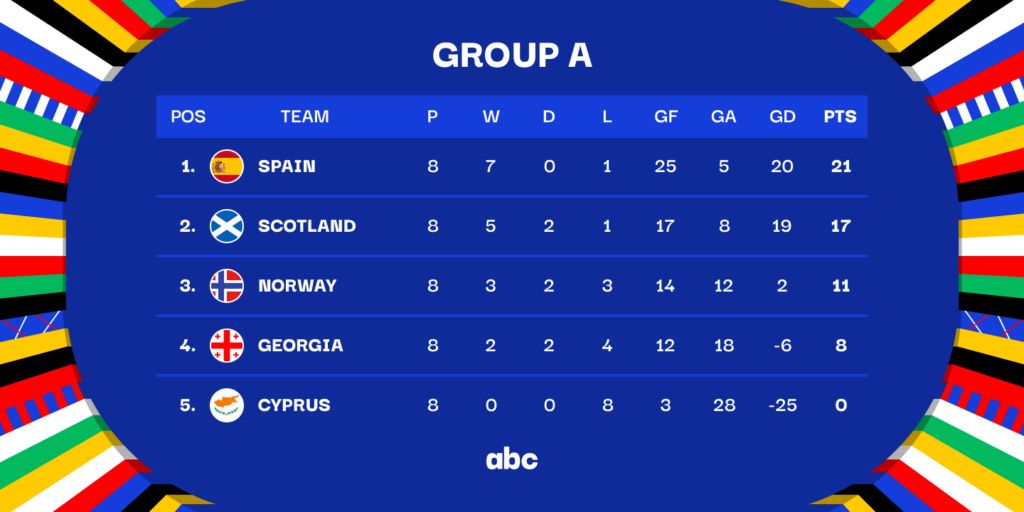Click the Norway flag icon
The width and height of the screenshot is (1024, 512).
(227, 286)
